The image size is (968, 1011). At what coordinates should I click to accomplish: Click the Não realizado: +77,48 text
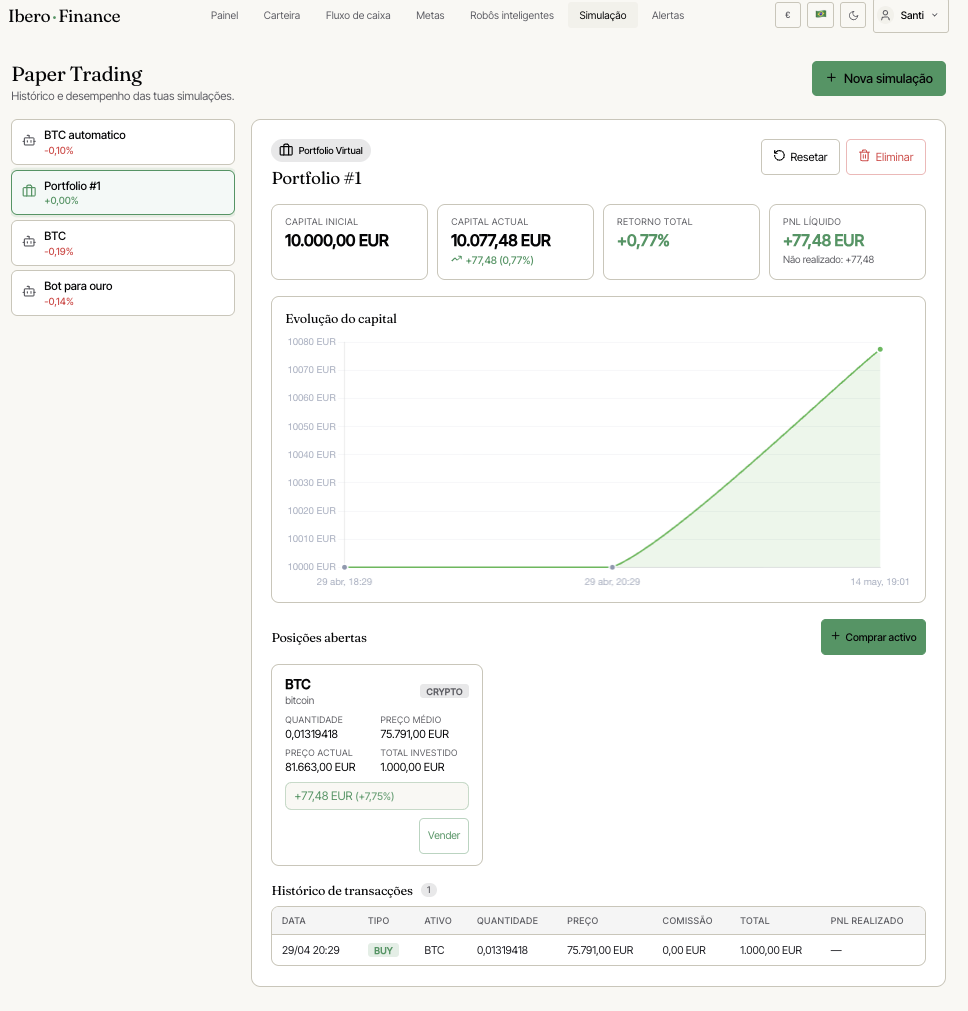(828, 260)
